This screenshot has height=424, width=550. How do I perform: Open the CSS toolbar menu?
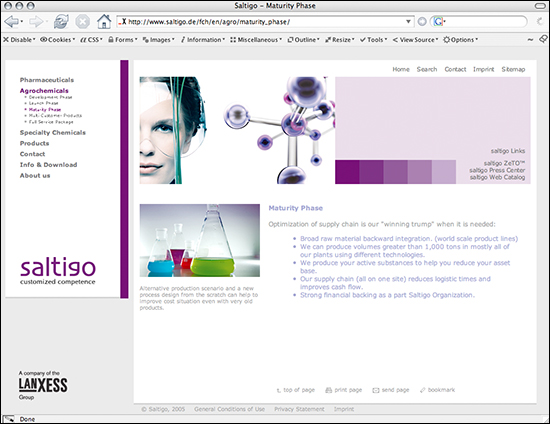click(91, 40)
